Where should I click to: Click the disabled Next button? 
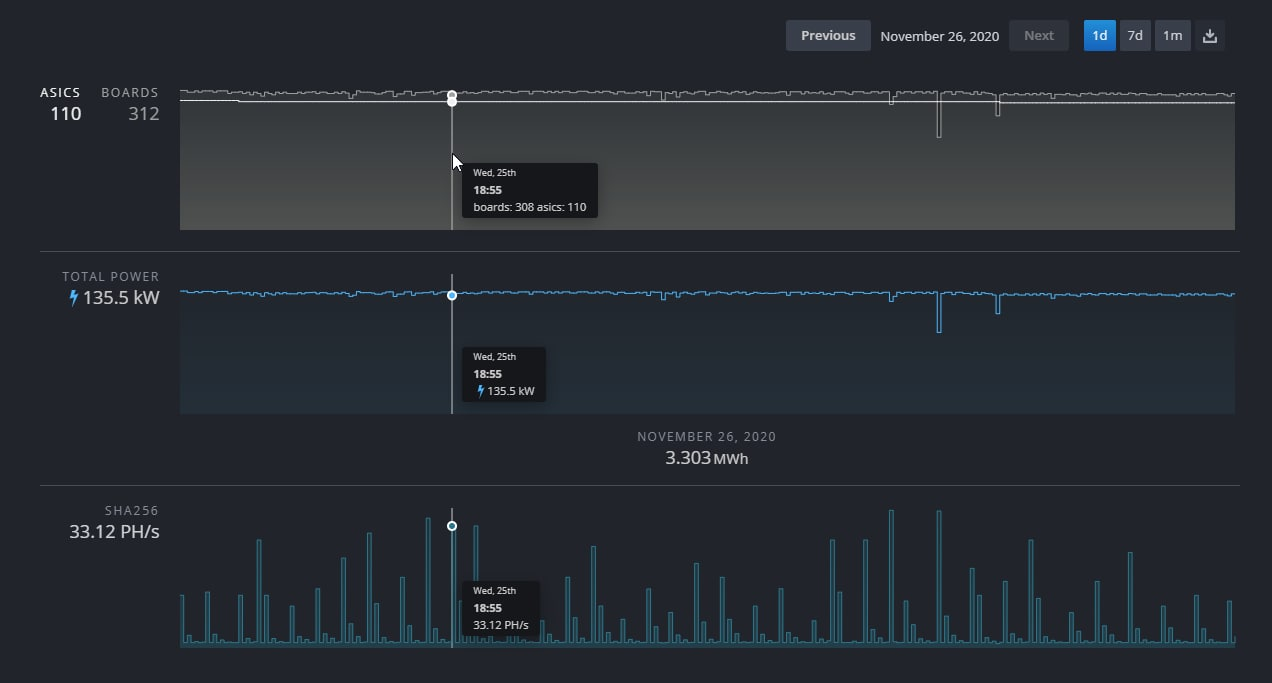click(1039, 36)
